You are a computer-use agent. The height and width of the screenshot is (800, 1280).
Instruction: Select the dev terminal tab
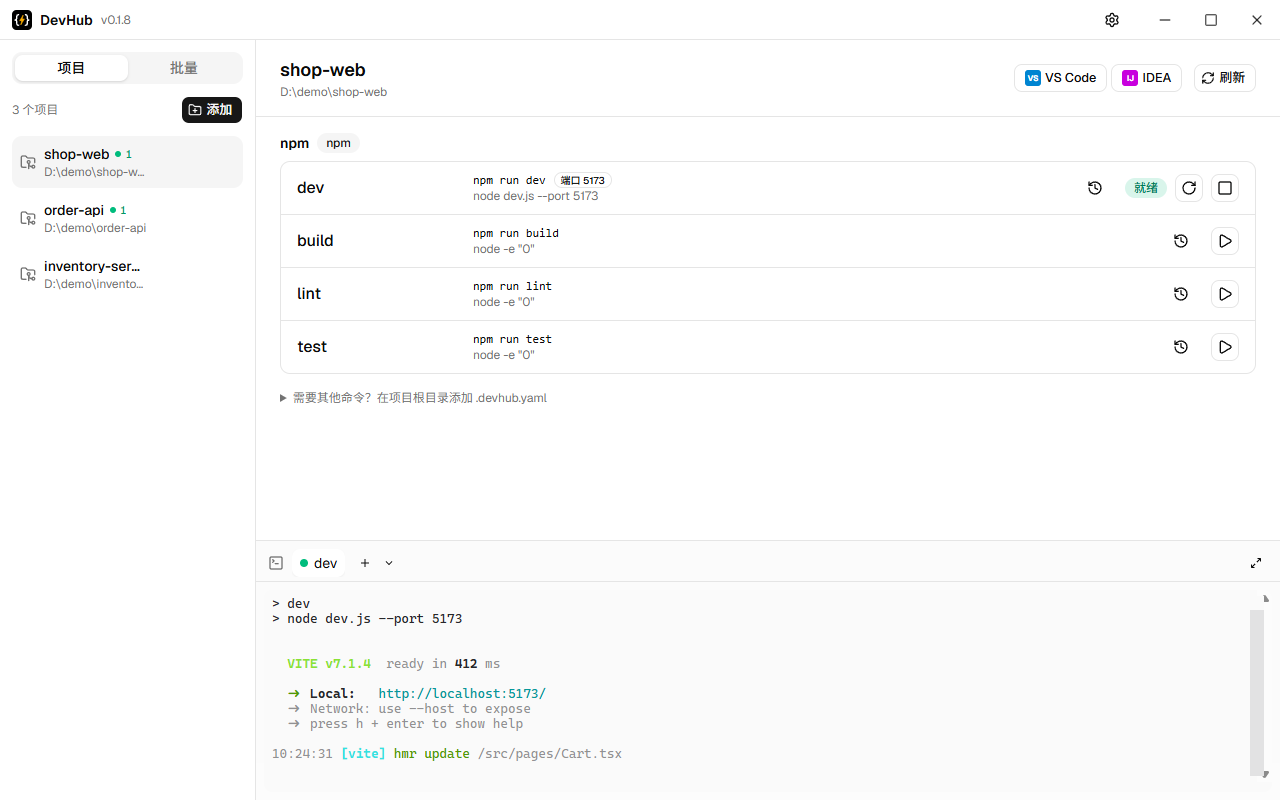point(319,563)
